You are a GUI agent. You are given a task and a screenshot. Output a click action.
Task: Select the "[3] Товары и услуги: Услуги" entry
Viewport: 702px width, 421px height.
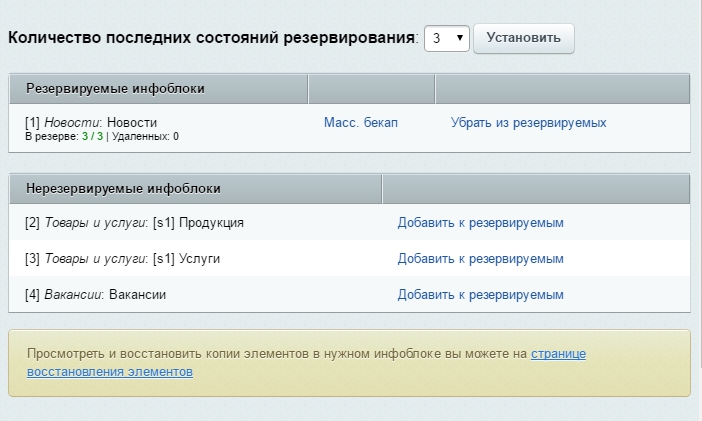(122, 259)
